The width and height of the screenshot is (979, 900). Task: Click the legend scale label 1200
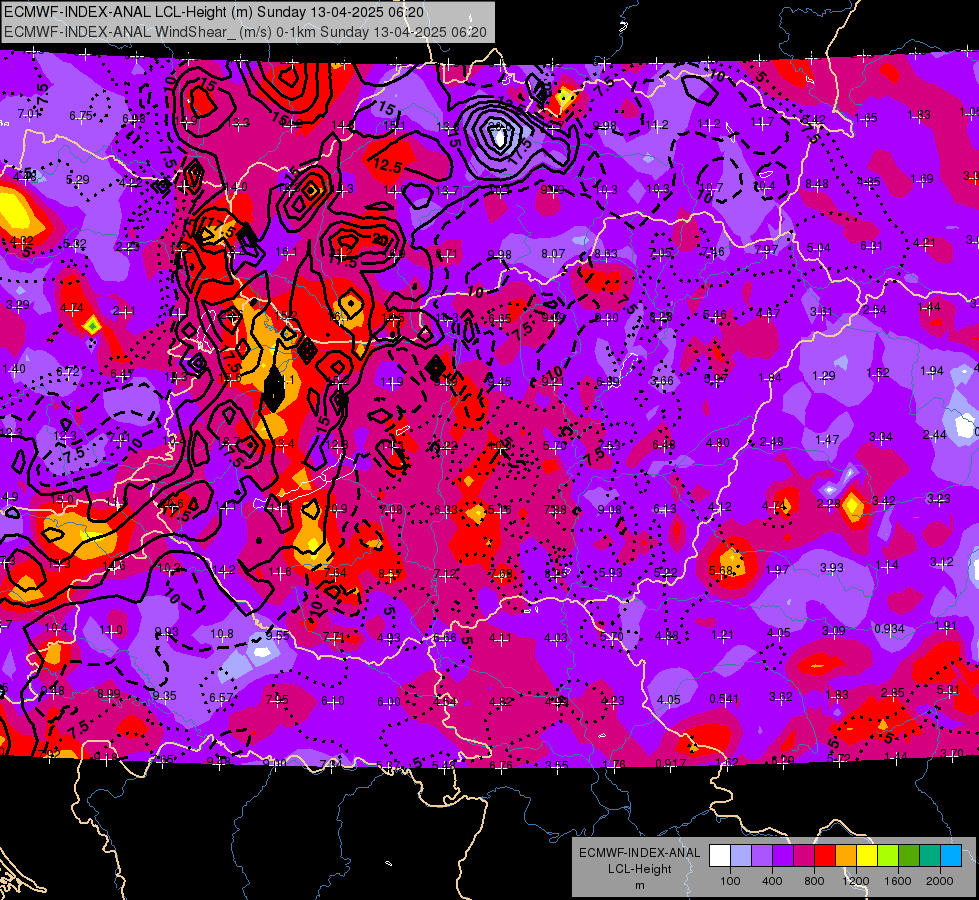tap(856, 881)
